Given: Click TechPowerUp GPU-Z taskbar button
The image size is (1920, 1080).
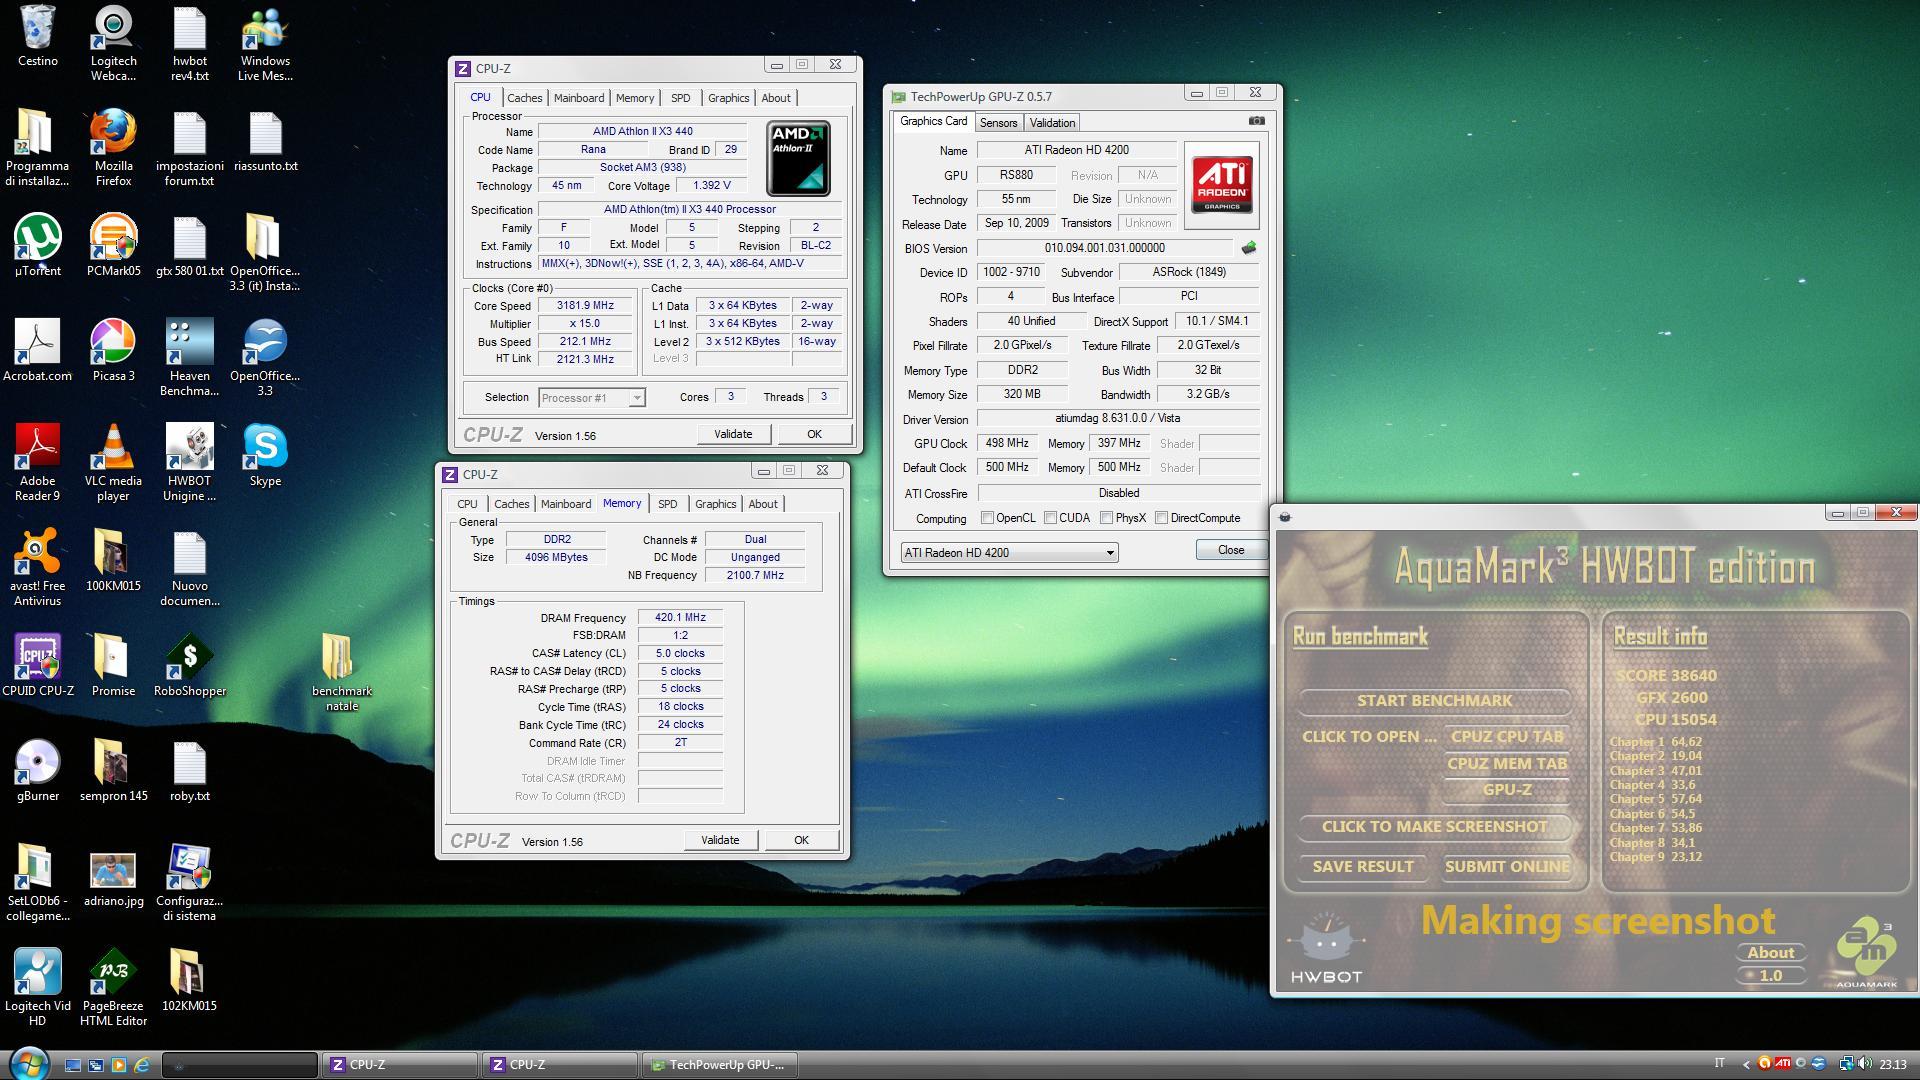Looking at the screenshot, I should click(720, 1065).
